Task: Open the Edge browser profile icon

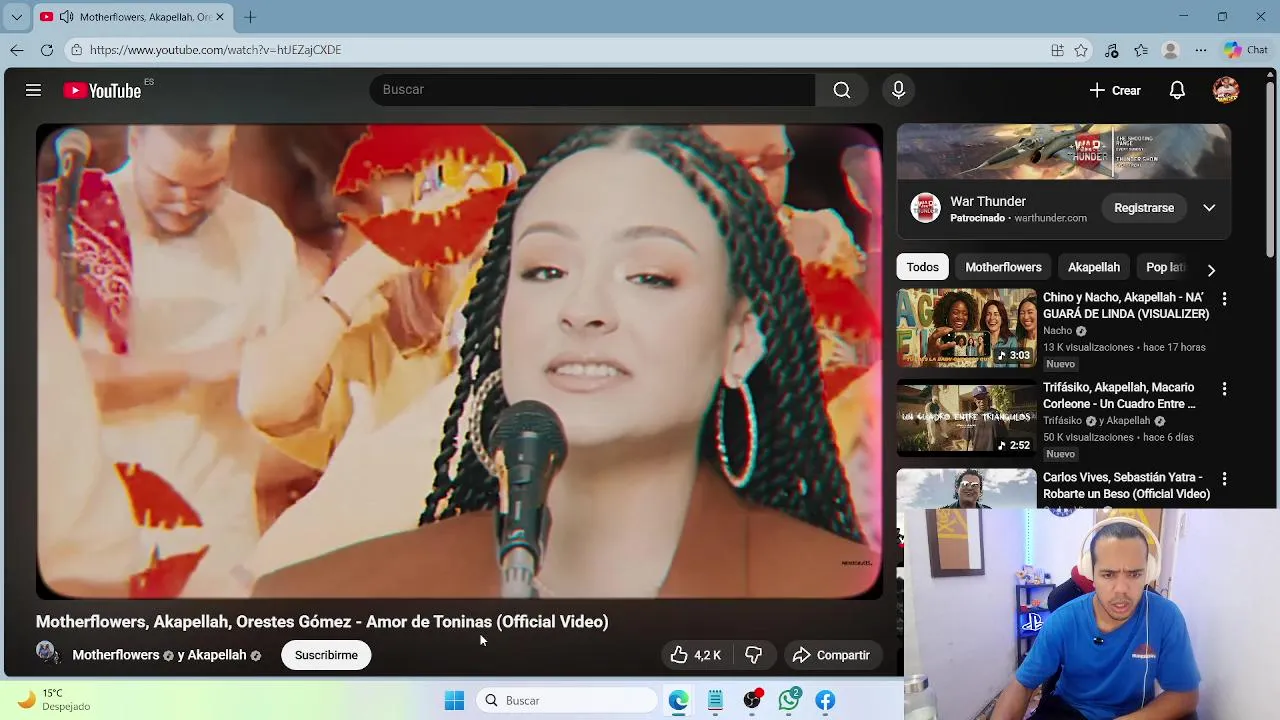Action: 1171,50
